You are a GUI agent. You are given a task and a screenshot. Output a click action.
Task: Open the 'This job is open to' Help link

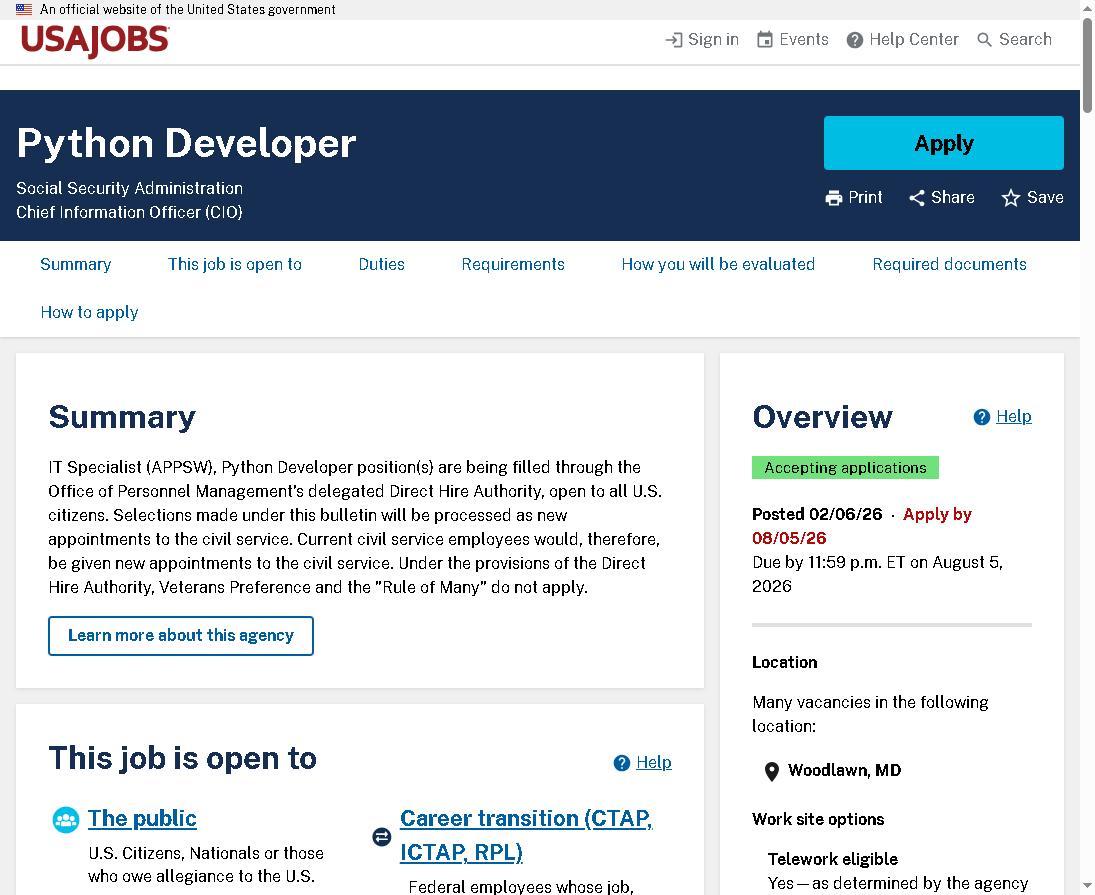654,762
